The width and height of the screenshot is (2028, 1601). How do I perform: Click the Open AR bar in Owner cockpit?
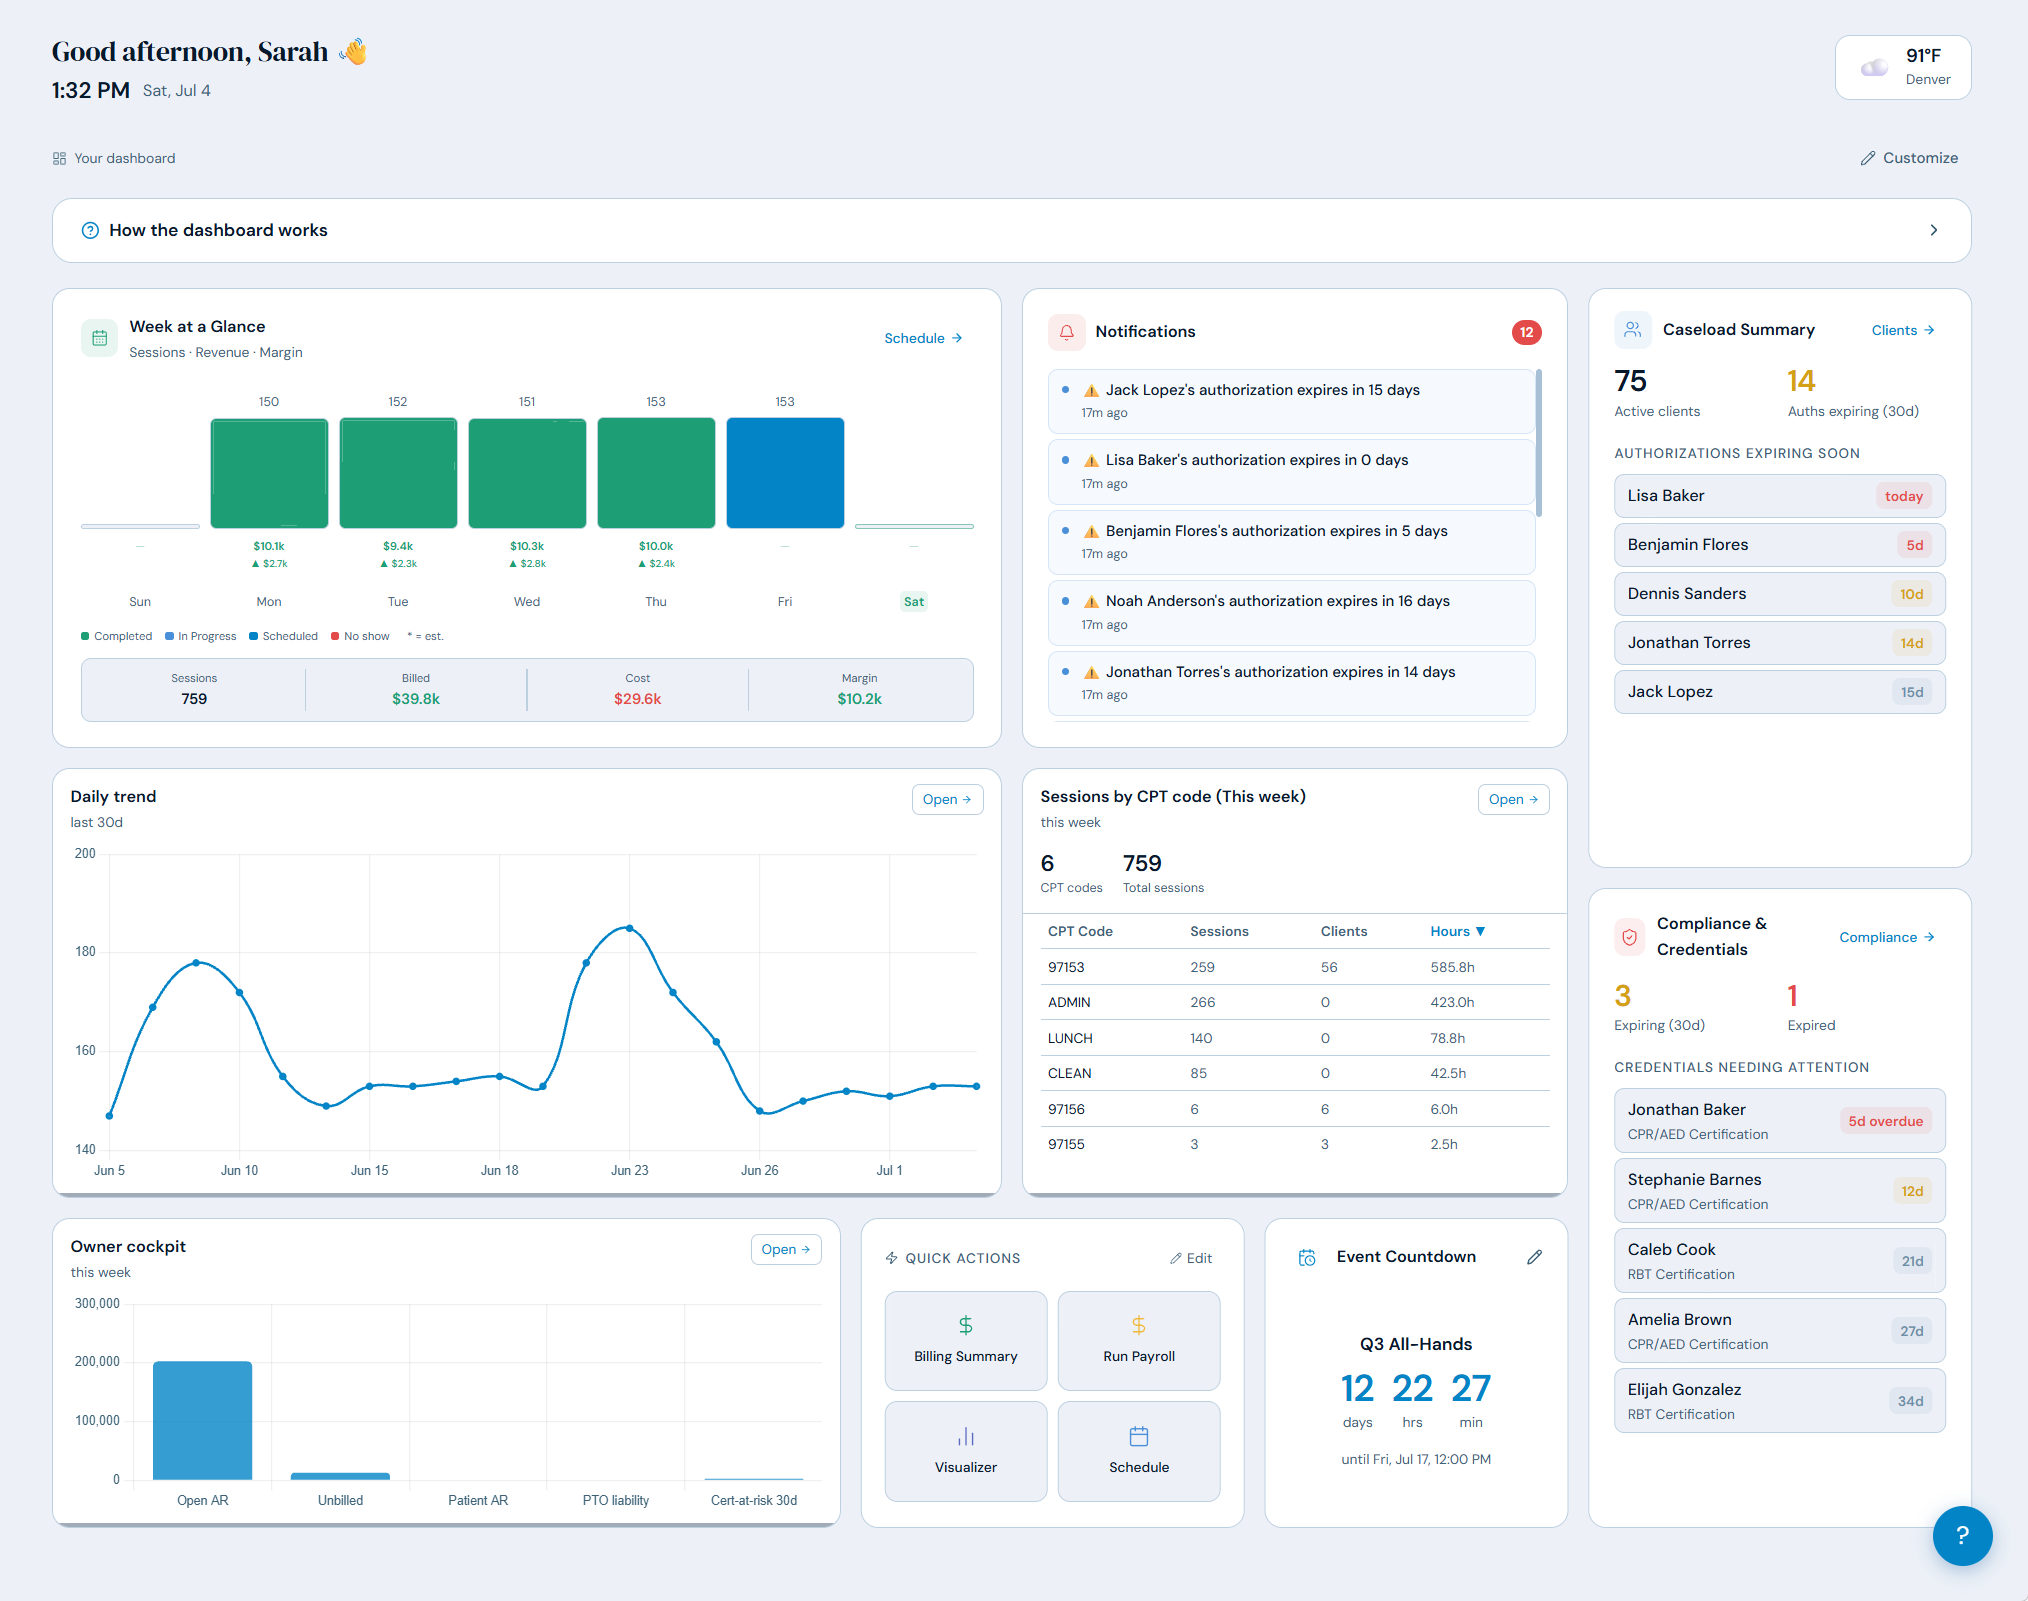pyautogui.click(x=203, y=1420)
